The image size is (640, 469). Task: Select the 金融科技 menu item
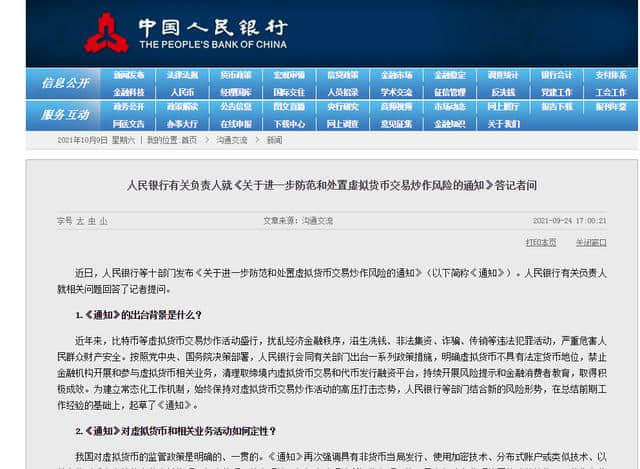129,92
